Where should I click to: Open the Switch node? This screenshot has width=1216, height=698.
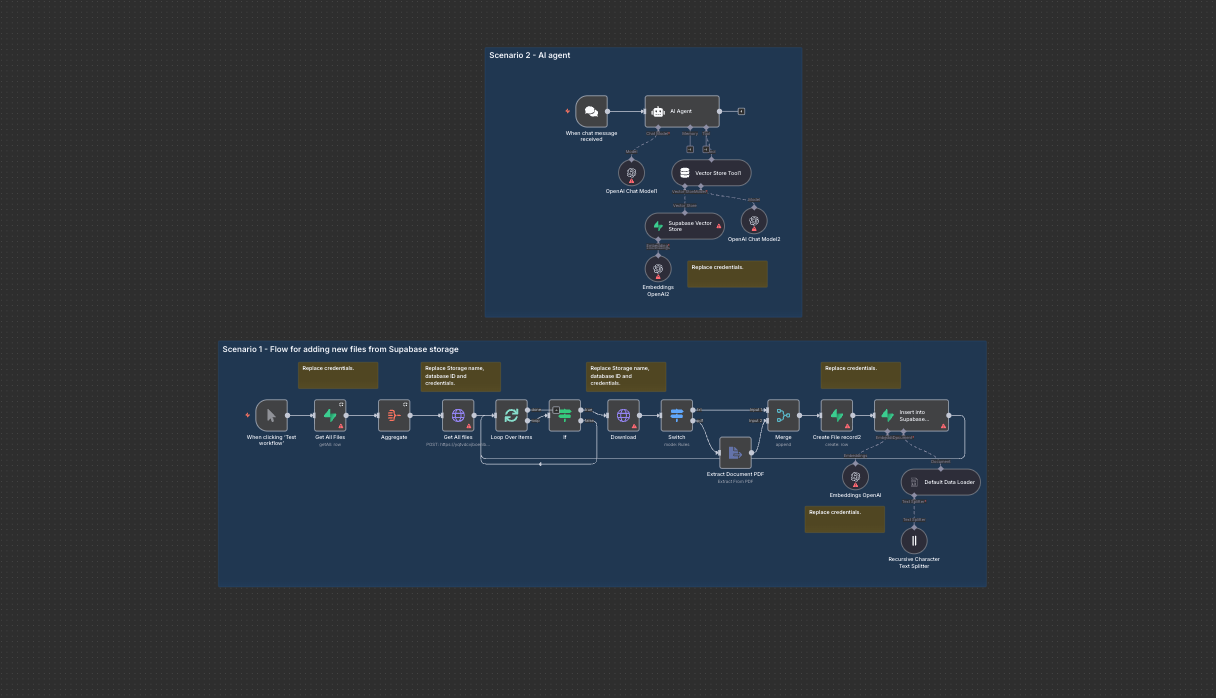677,416
